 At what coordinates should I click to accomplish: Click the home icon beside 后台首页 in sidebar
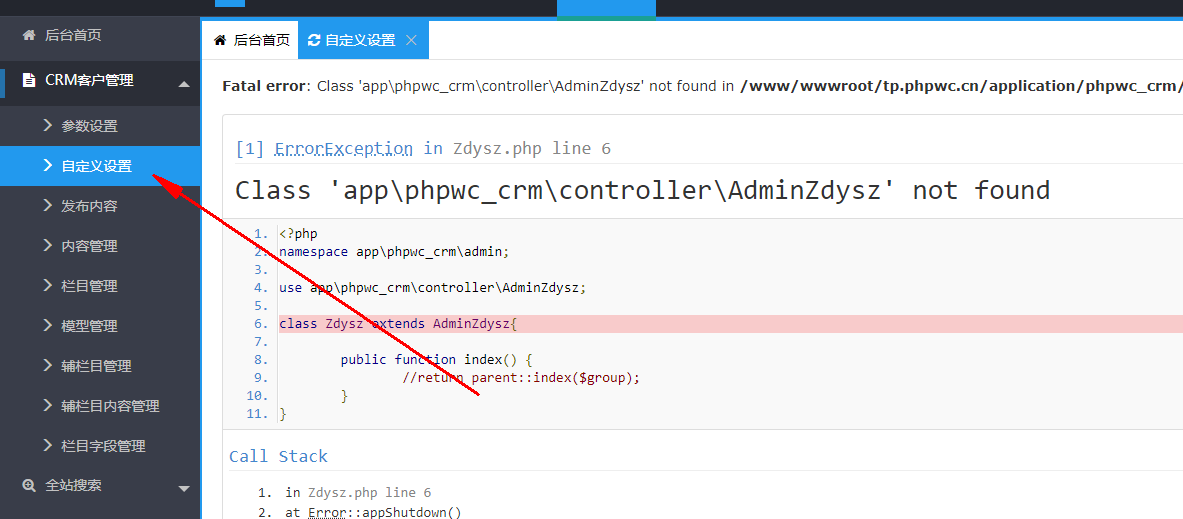tap(29, 35)
